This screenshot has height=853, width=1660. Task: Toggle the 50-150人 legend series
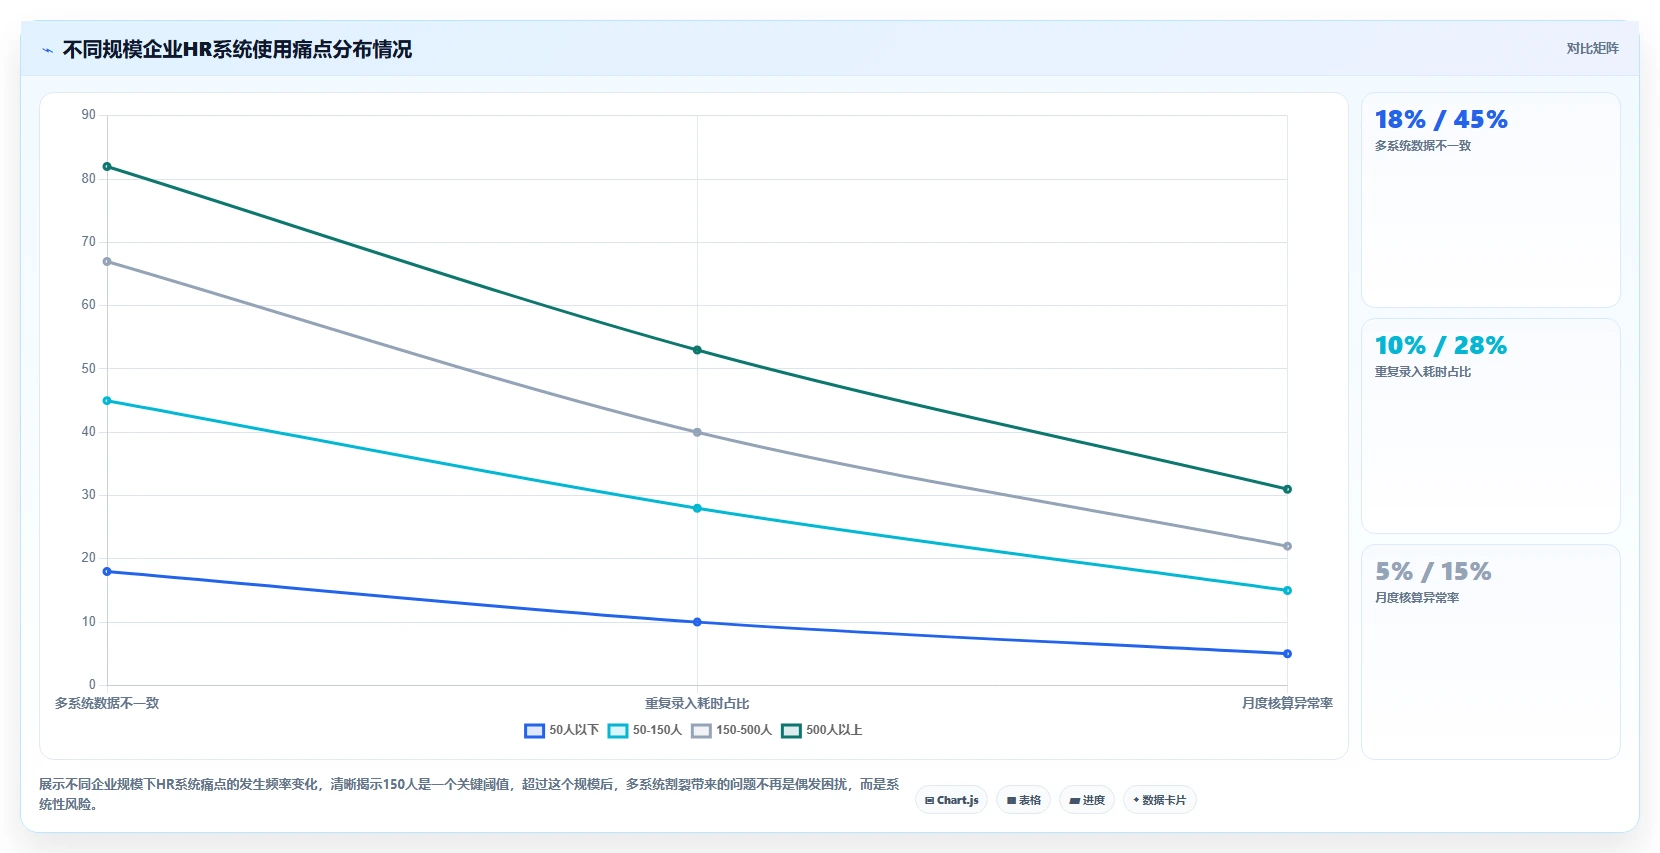[644, 730]
